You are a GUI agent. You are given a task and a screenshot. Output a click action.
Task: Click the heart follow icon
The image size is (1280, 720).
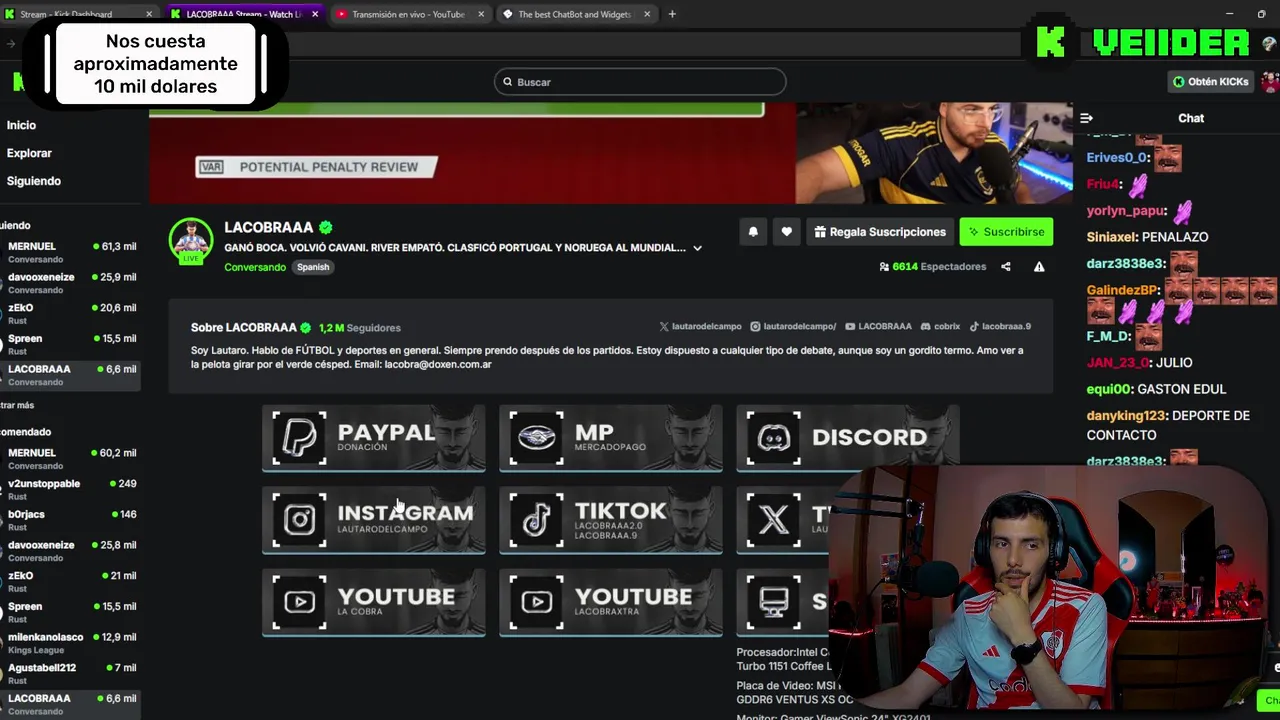coord(787,232)
